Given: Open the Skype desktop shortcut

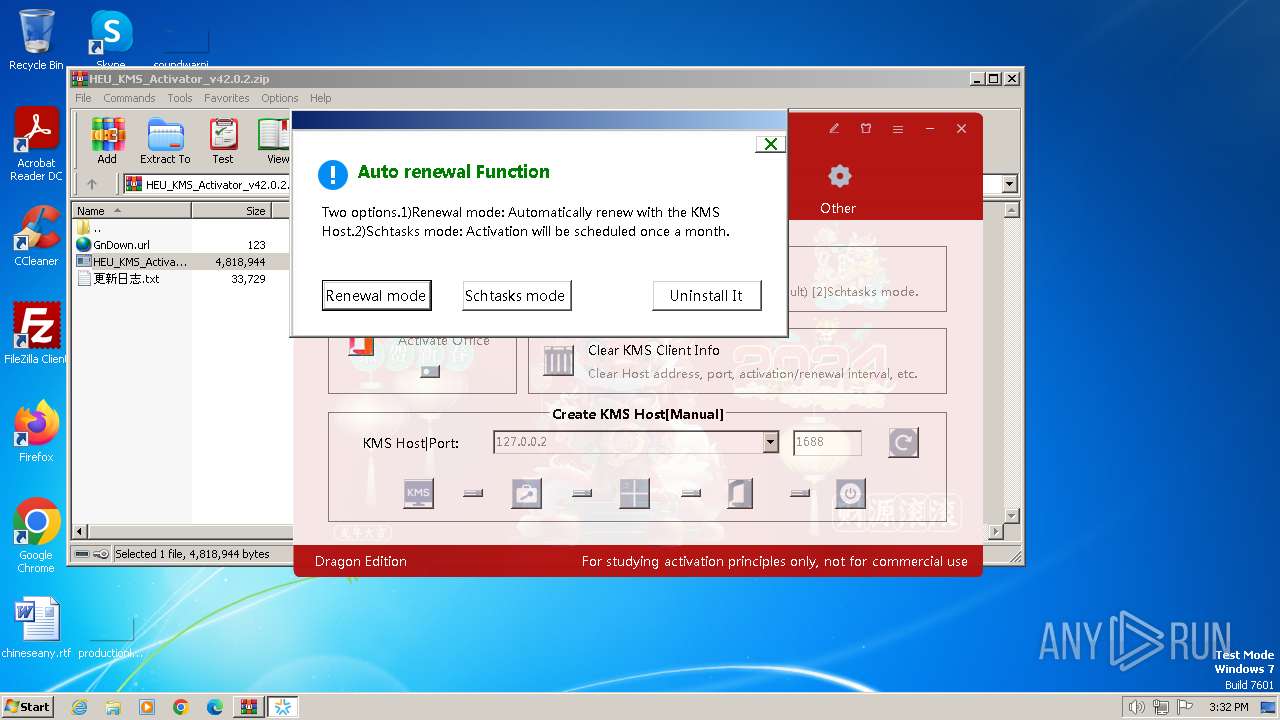Looking at the screenshot, I should pyautogui.click(x=111, y=38).
